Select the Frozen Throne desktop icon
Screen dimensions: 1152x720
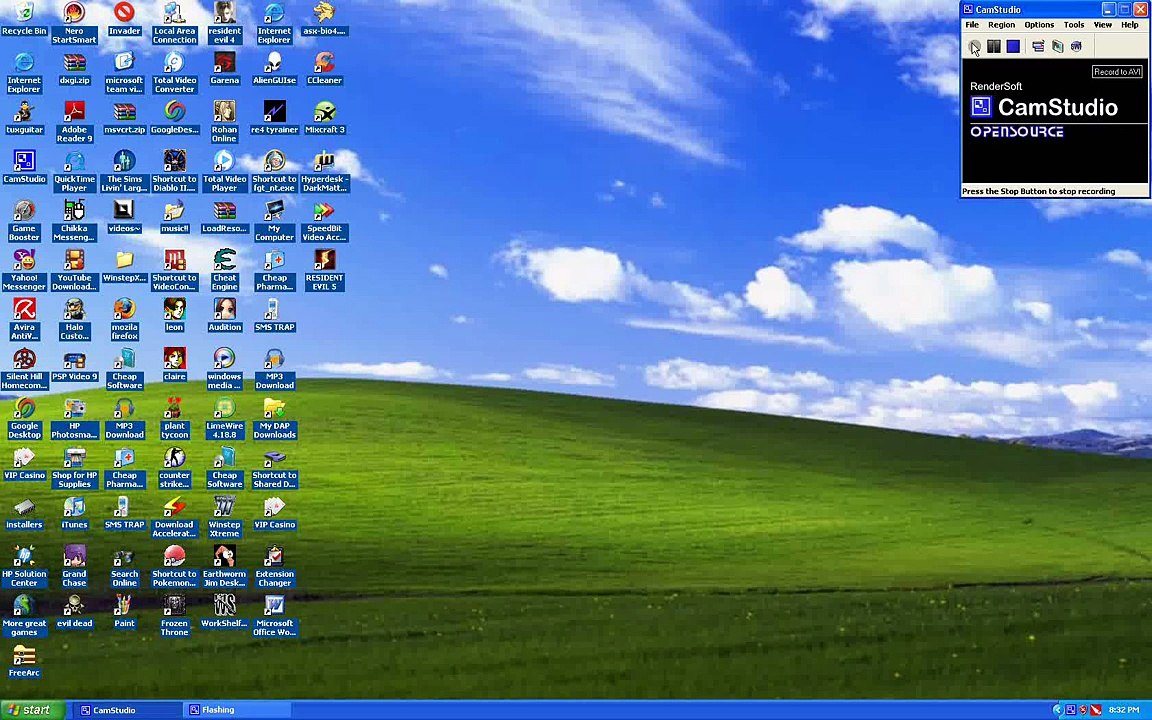tap(174, 616)
